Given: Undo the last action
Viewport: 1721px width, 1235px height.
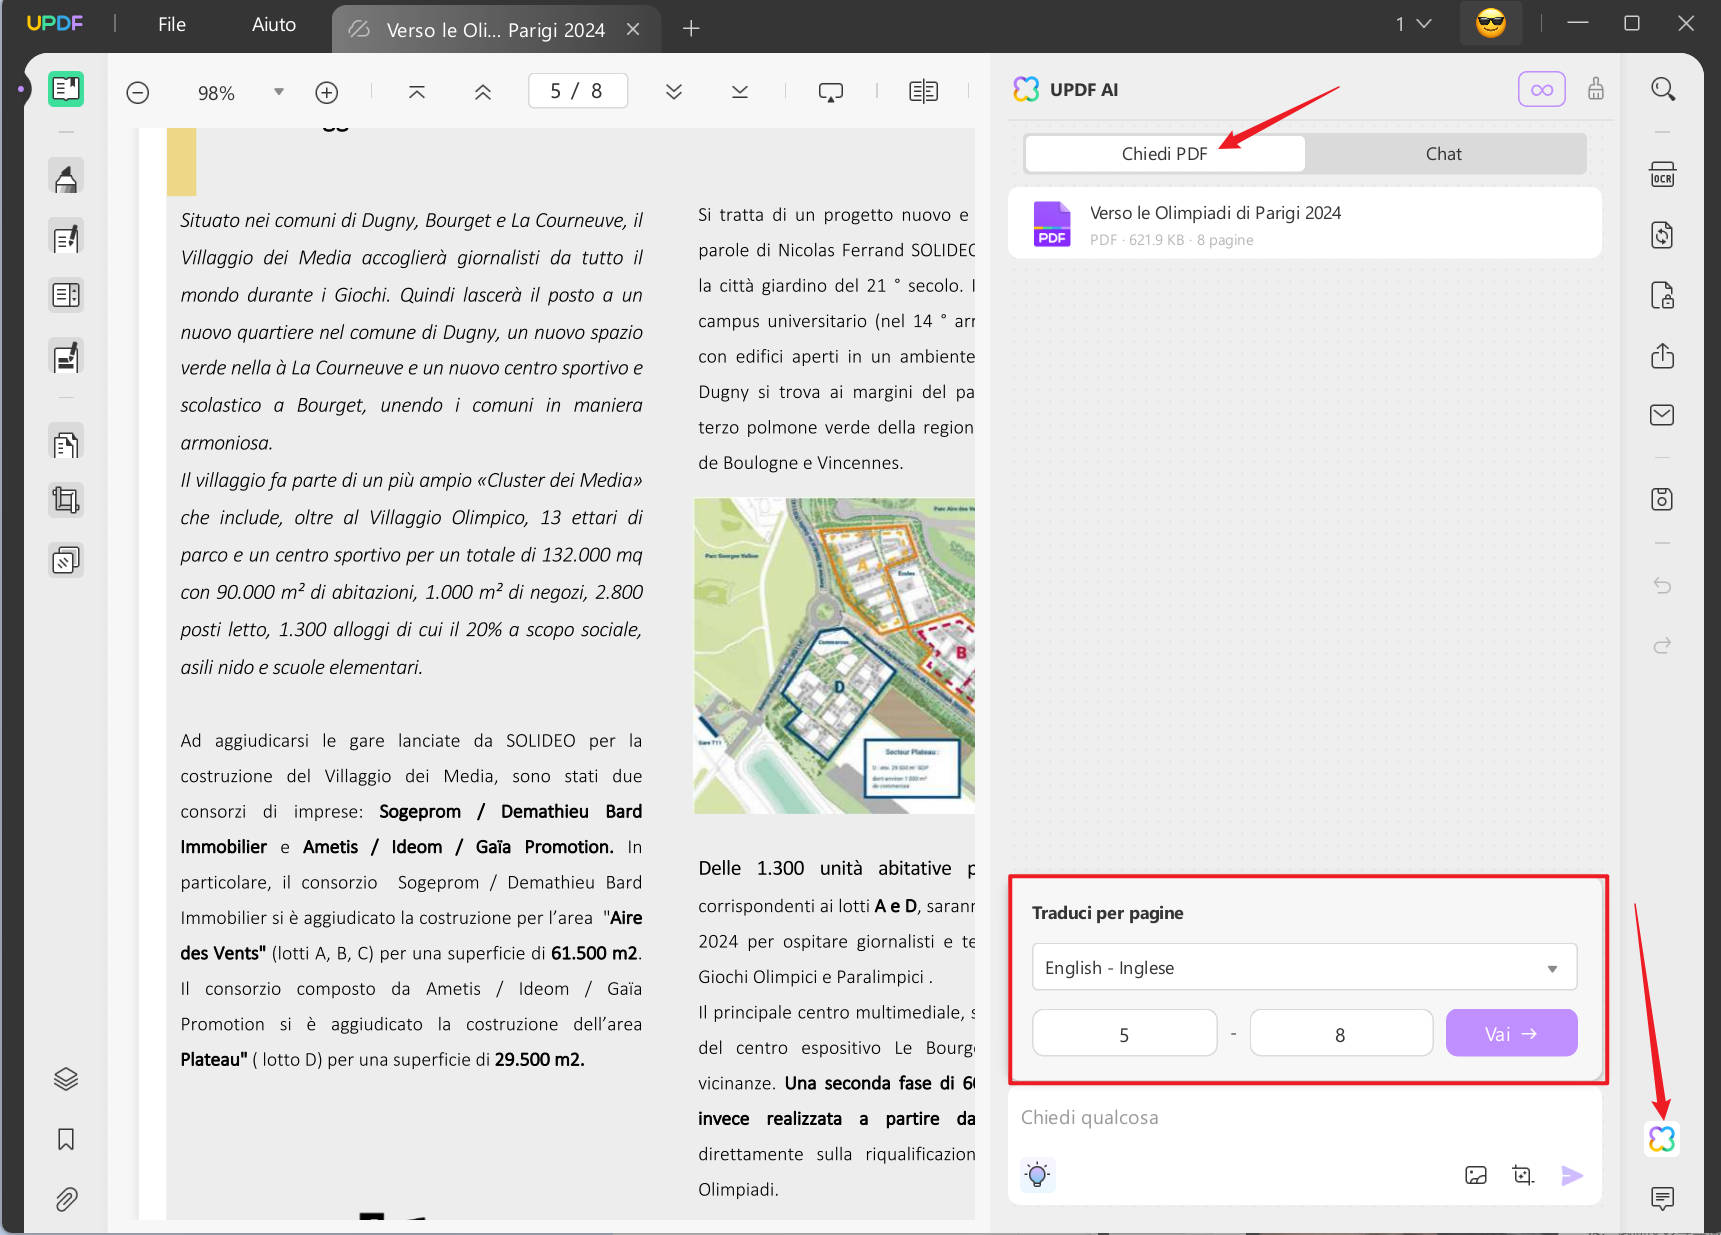Looking at the screenshot, I should coord(1662,585).
